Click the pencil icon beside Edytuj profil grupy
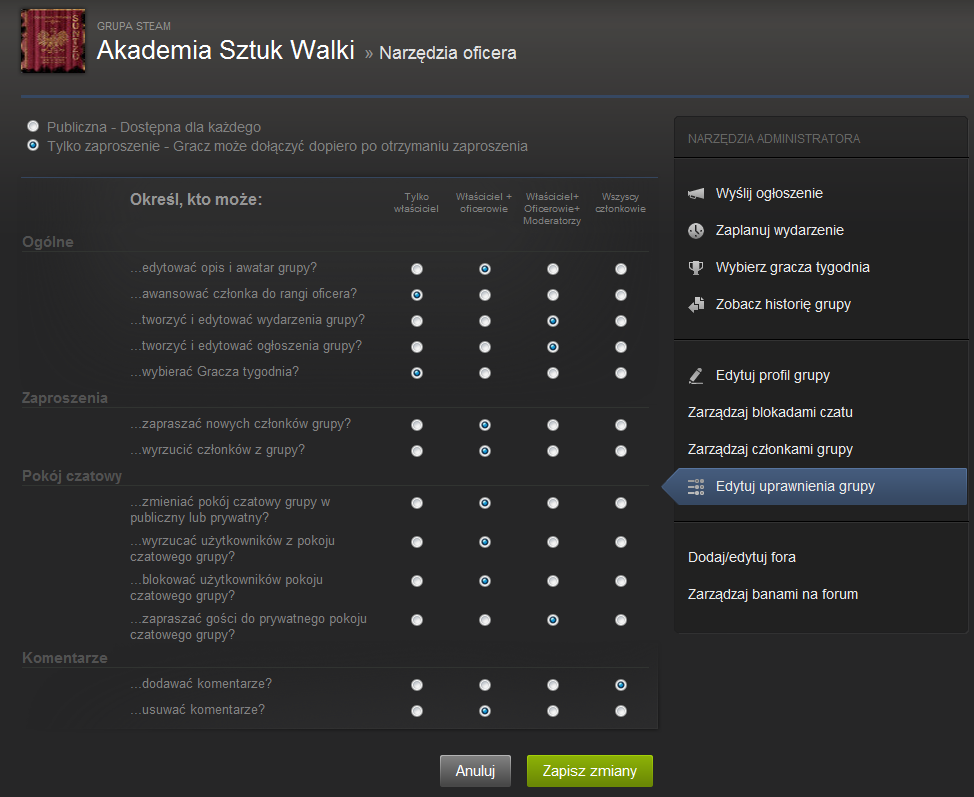The height and width of the screenshot is (797, 974). point(697,376)
